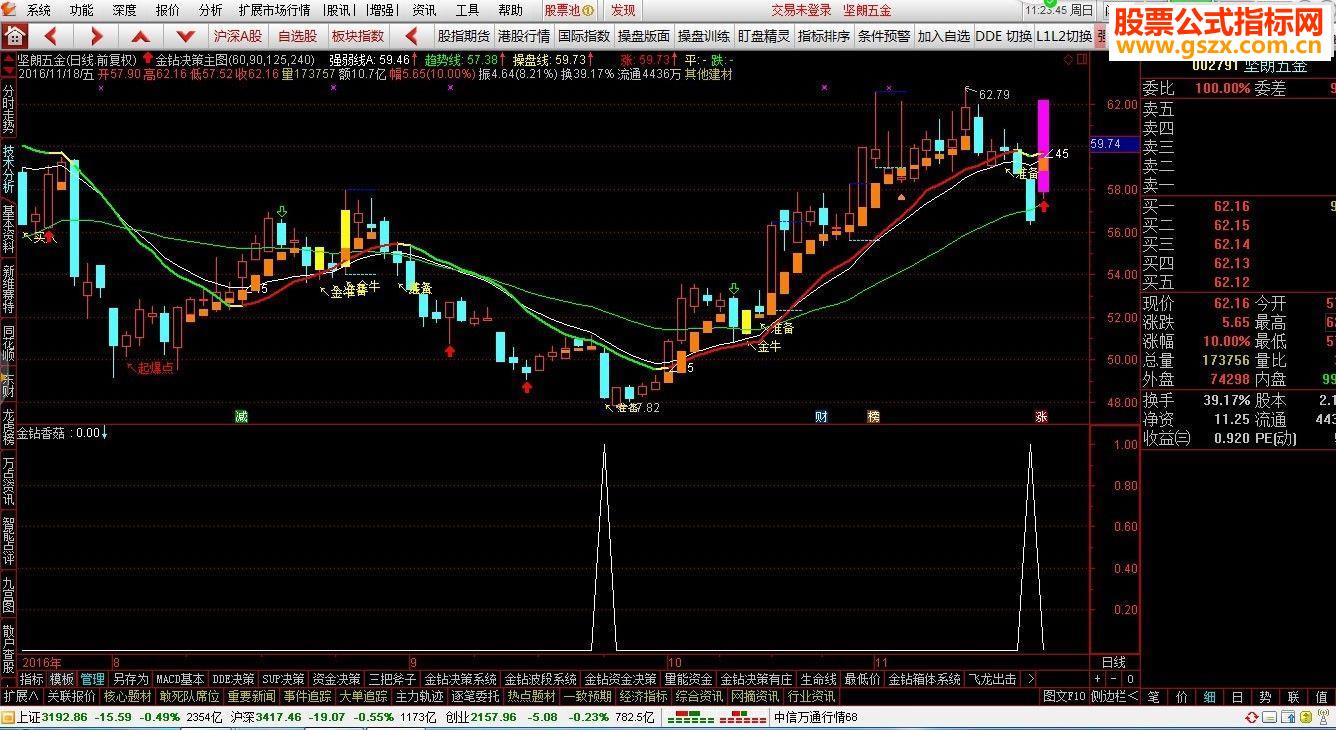Switch to 同花顺 side tab
The height and width of the screenshot is (730, 1336).
(9, 346)
